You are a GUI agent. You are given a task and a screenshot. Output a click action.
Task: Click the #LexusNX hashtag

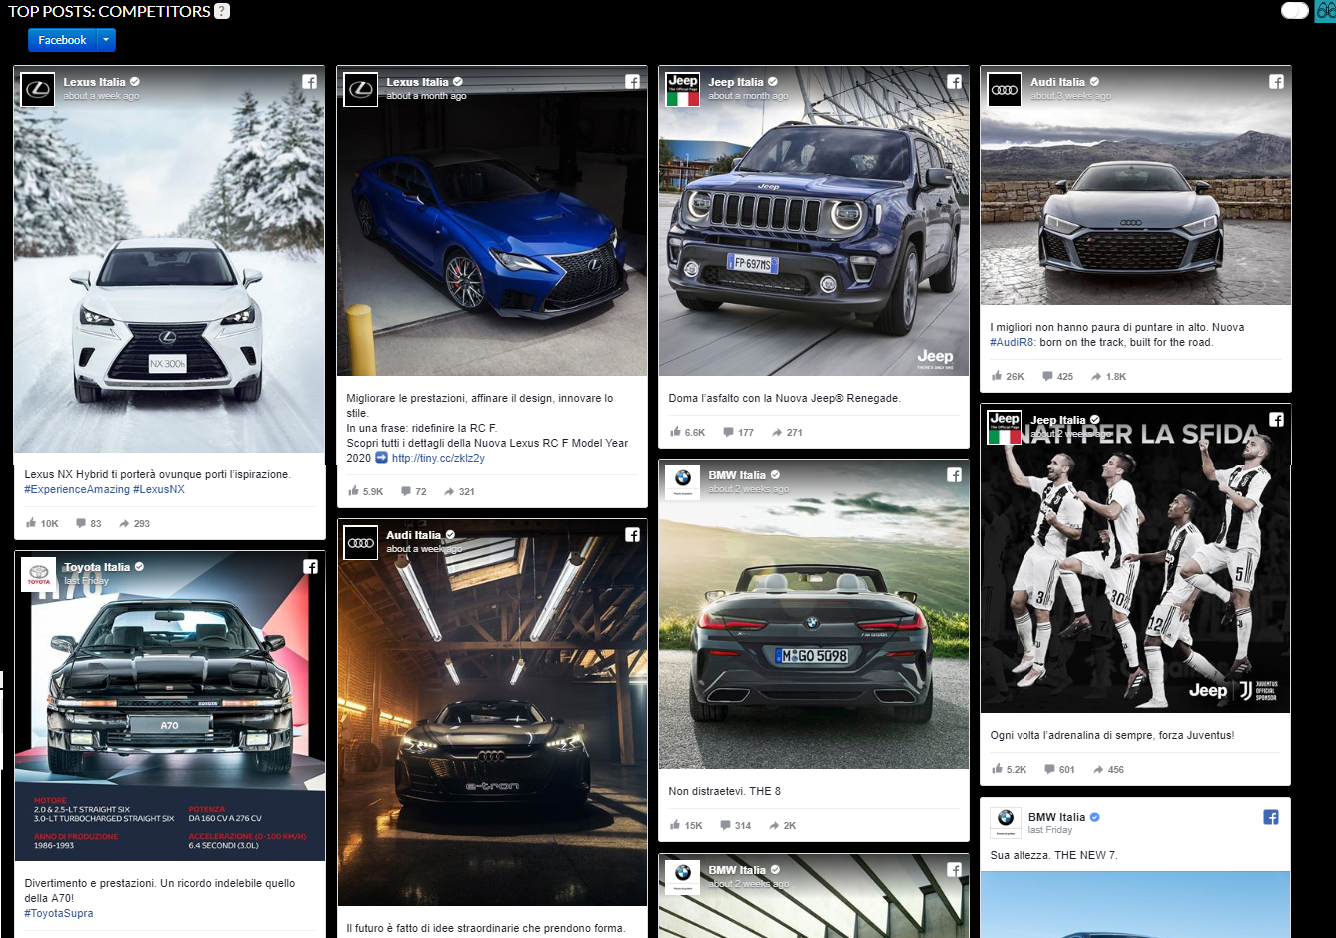pyautogui.click(x=159, y=489)
